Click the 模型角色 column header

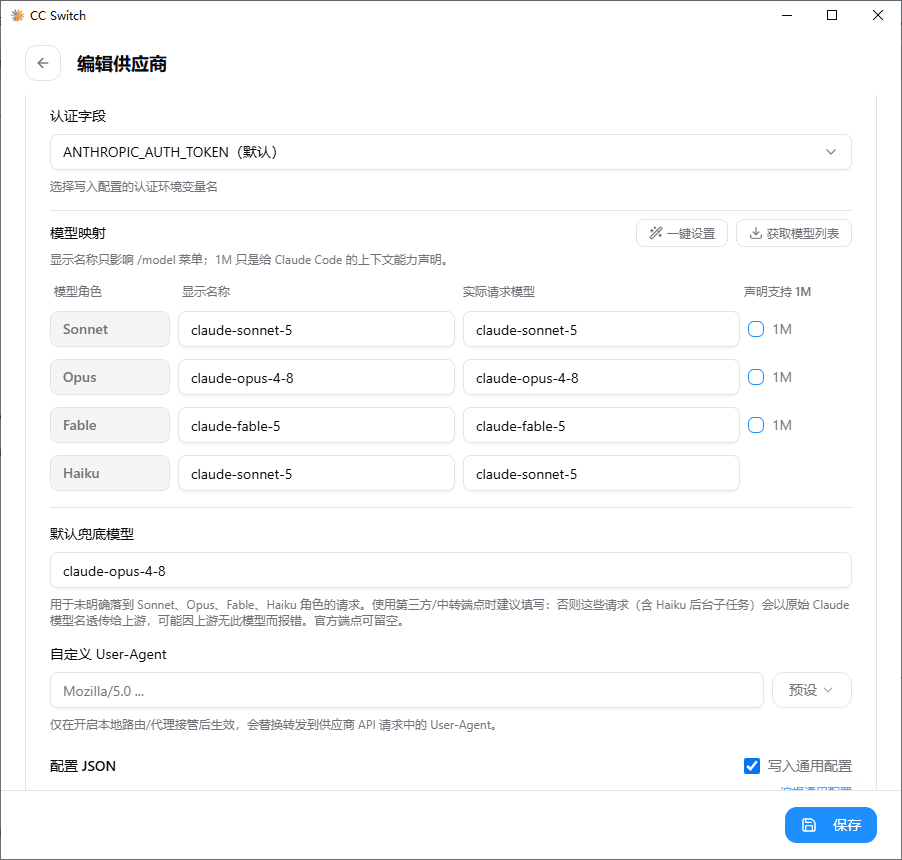tap(78, 292)
